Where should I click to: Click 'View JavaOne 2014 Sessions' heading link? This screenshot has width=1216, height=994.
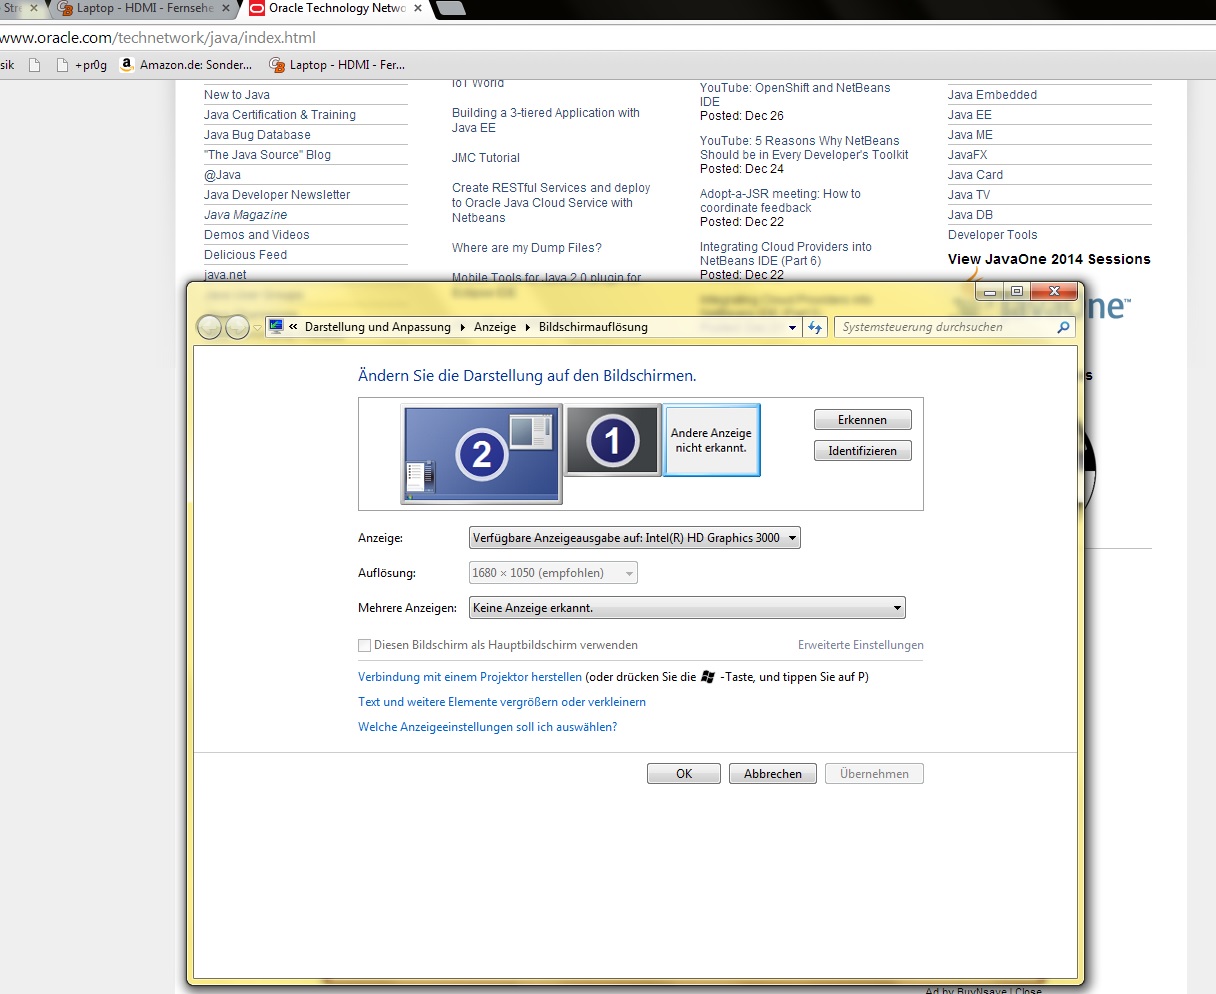tap(1049, 259)
